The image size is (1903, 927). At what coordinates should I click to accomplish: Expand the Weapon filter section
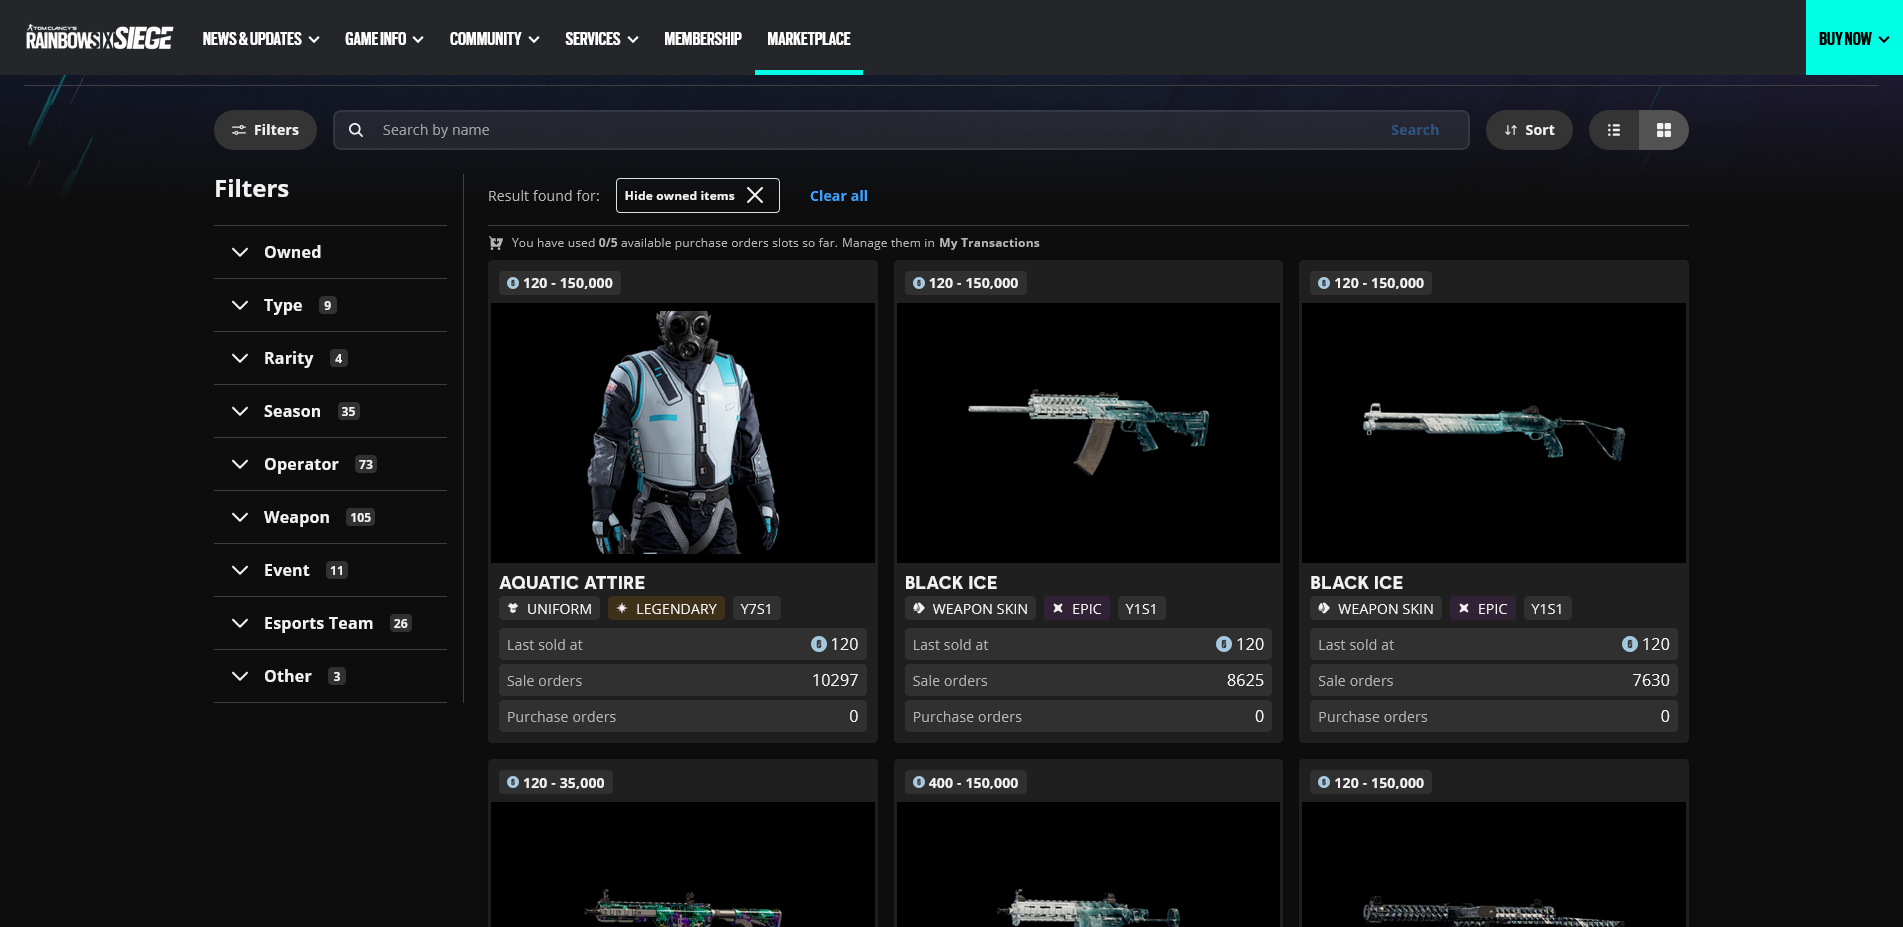(x=330, y=517)
